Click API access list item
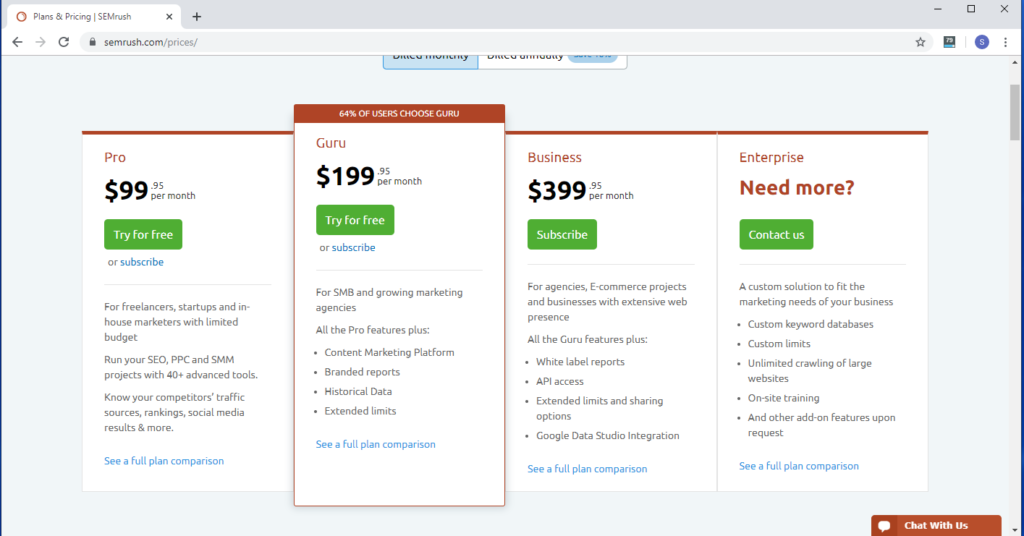 560,381
